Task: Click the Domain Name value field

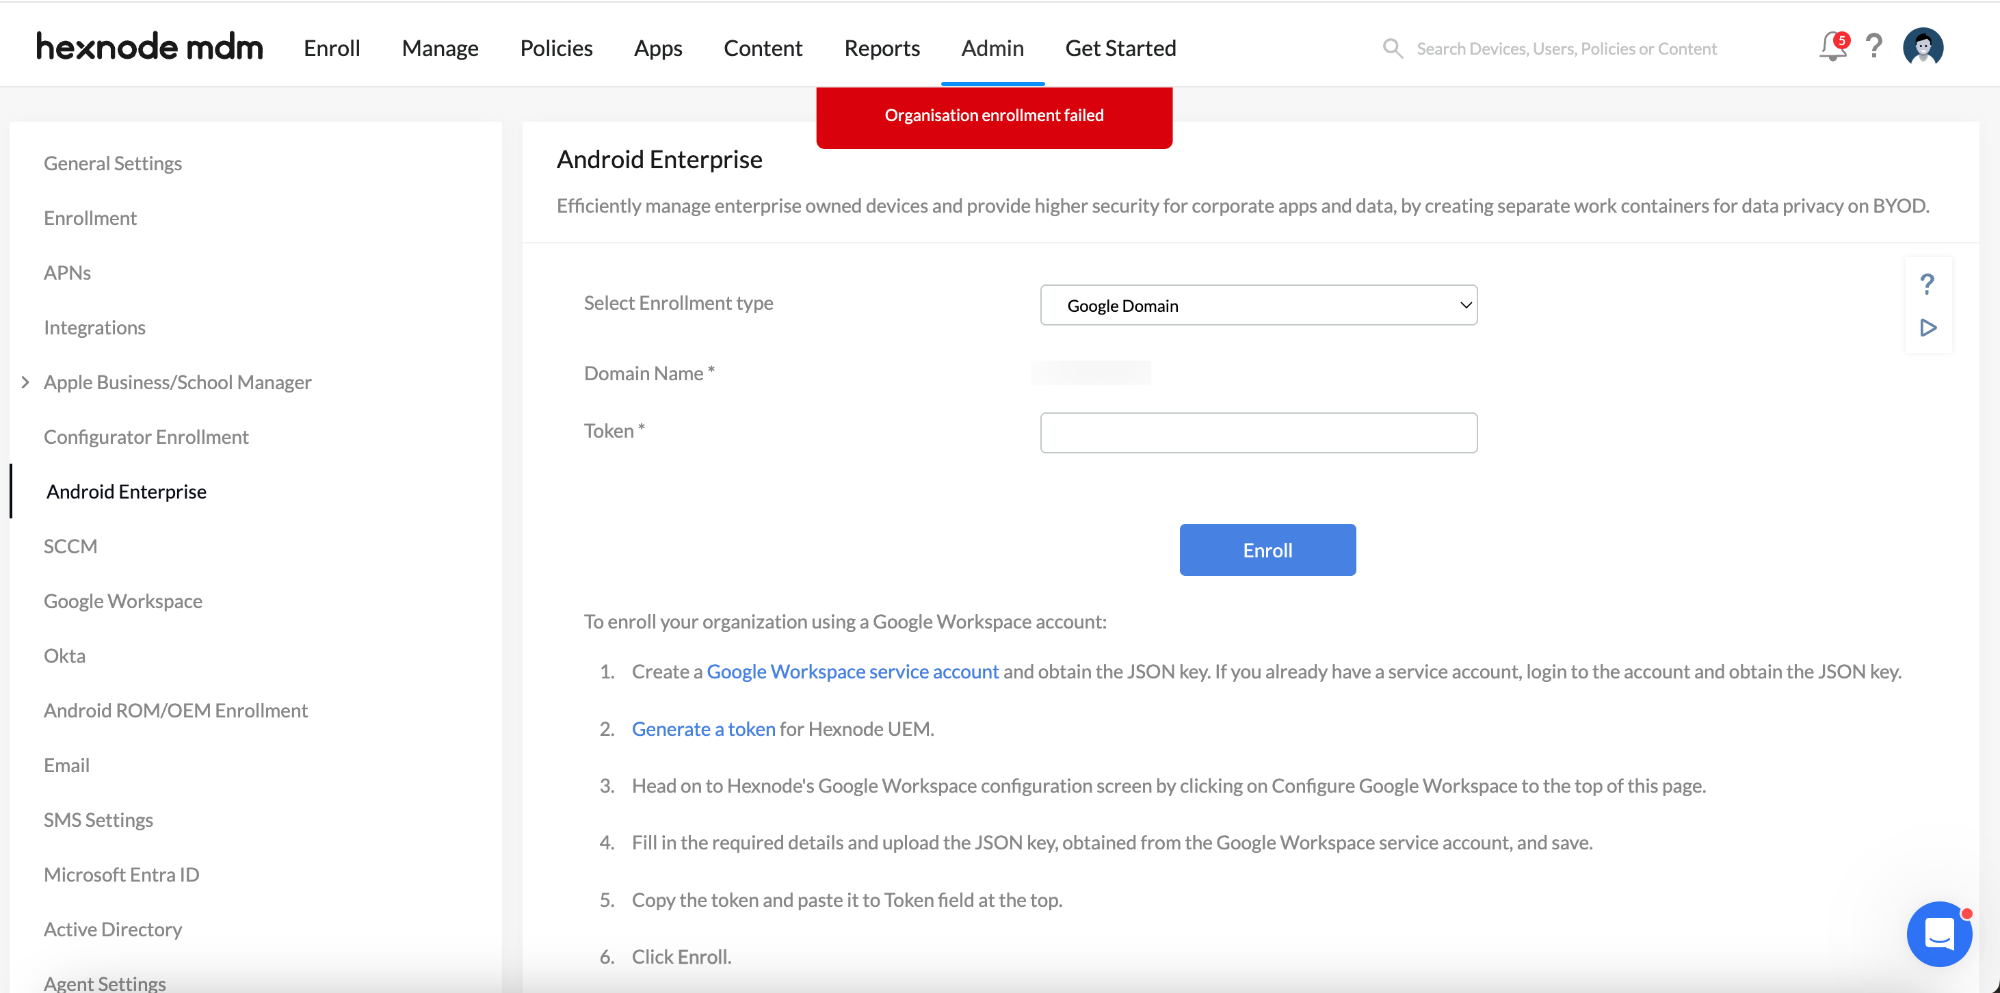Action: point(1091,373)
